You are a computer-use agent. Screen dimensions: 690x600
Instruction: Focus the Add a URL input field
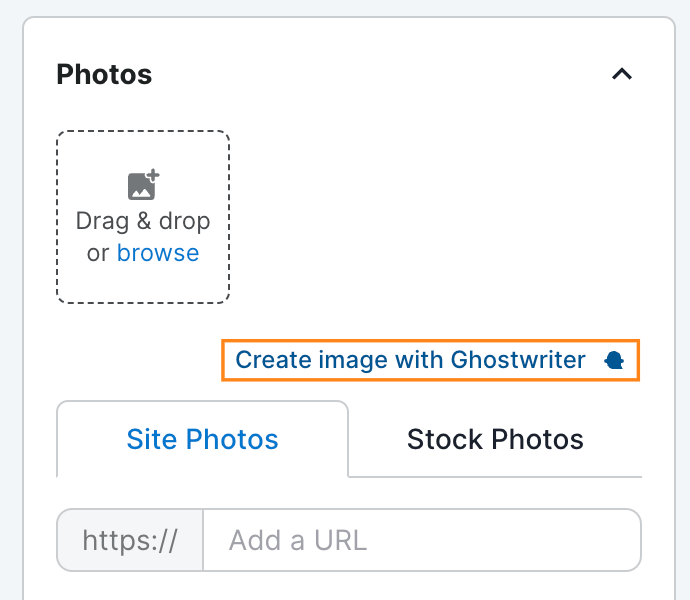pos(420,541)
